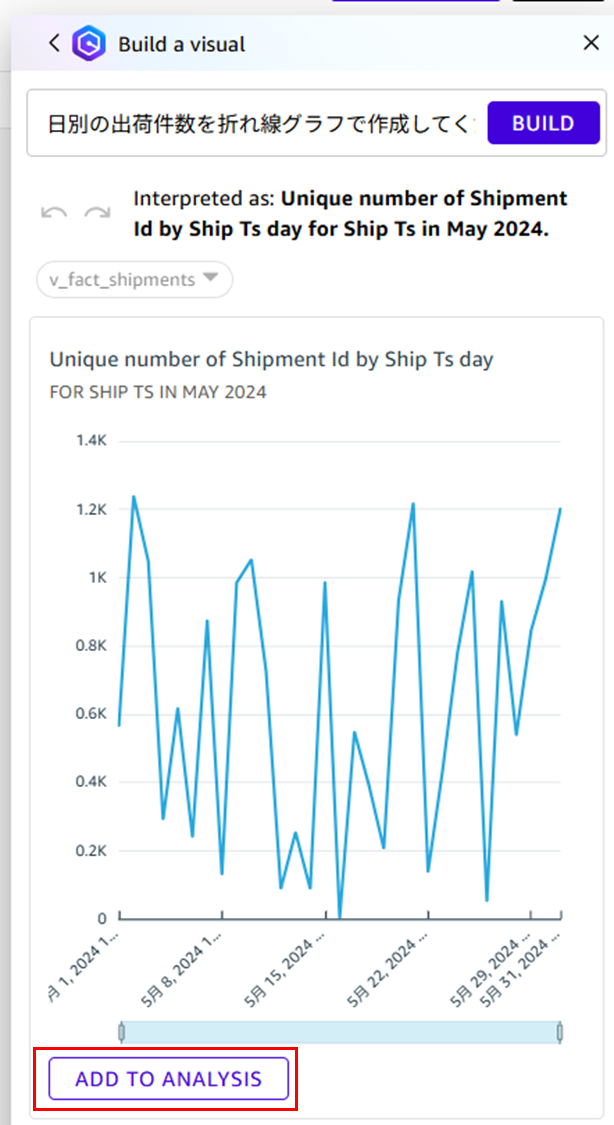The width and height of the screenshot is (614, 1125).
Task: Click the Japanese prompt input field
Action: [x=258, y=124]
